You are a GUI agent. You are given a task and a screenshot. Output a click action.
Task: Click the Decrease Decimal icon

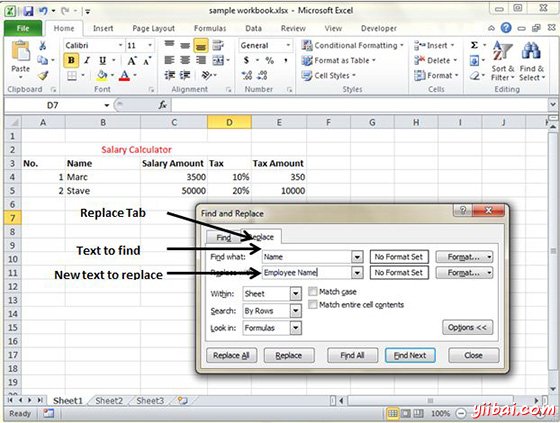point(262,75)
